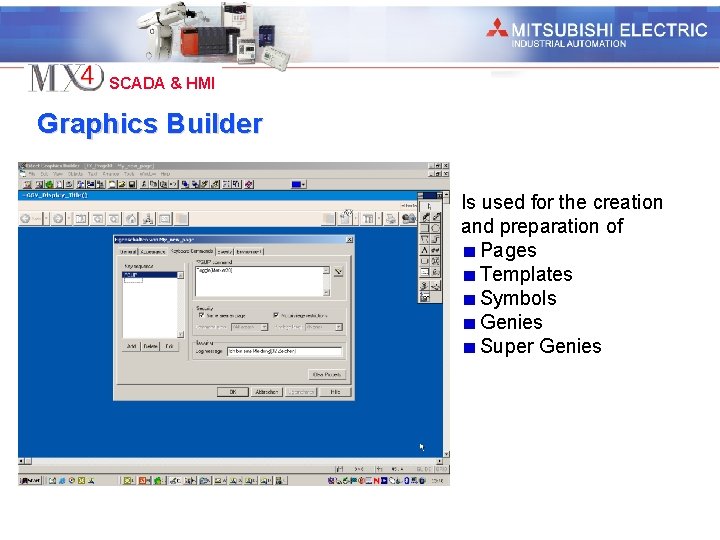Screen dimensions: 720x540
Task: Click the Hilfe button in dialog
Action: pos(335,392)
